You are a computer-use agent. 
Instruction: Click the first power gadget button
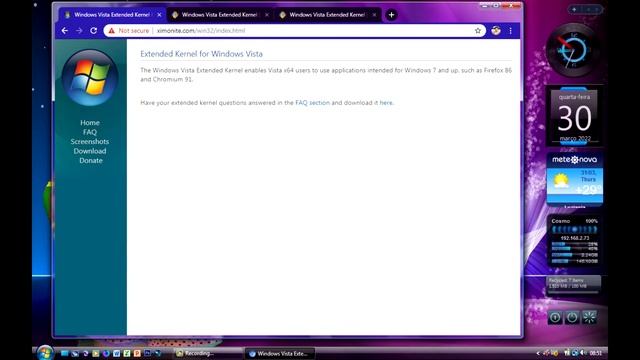tap(555, 317)
